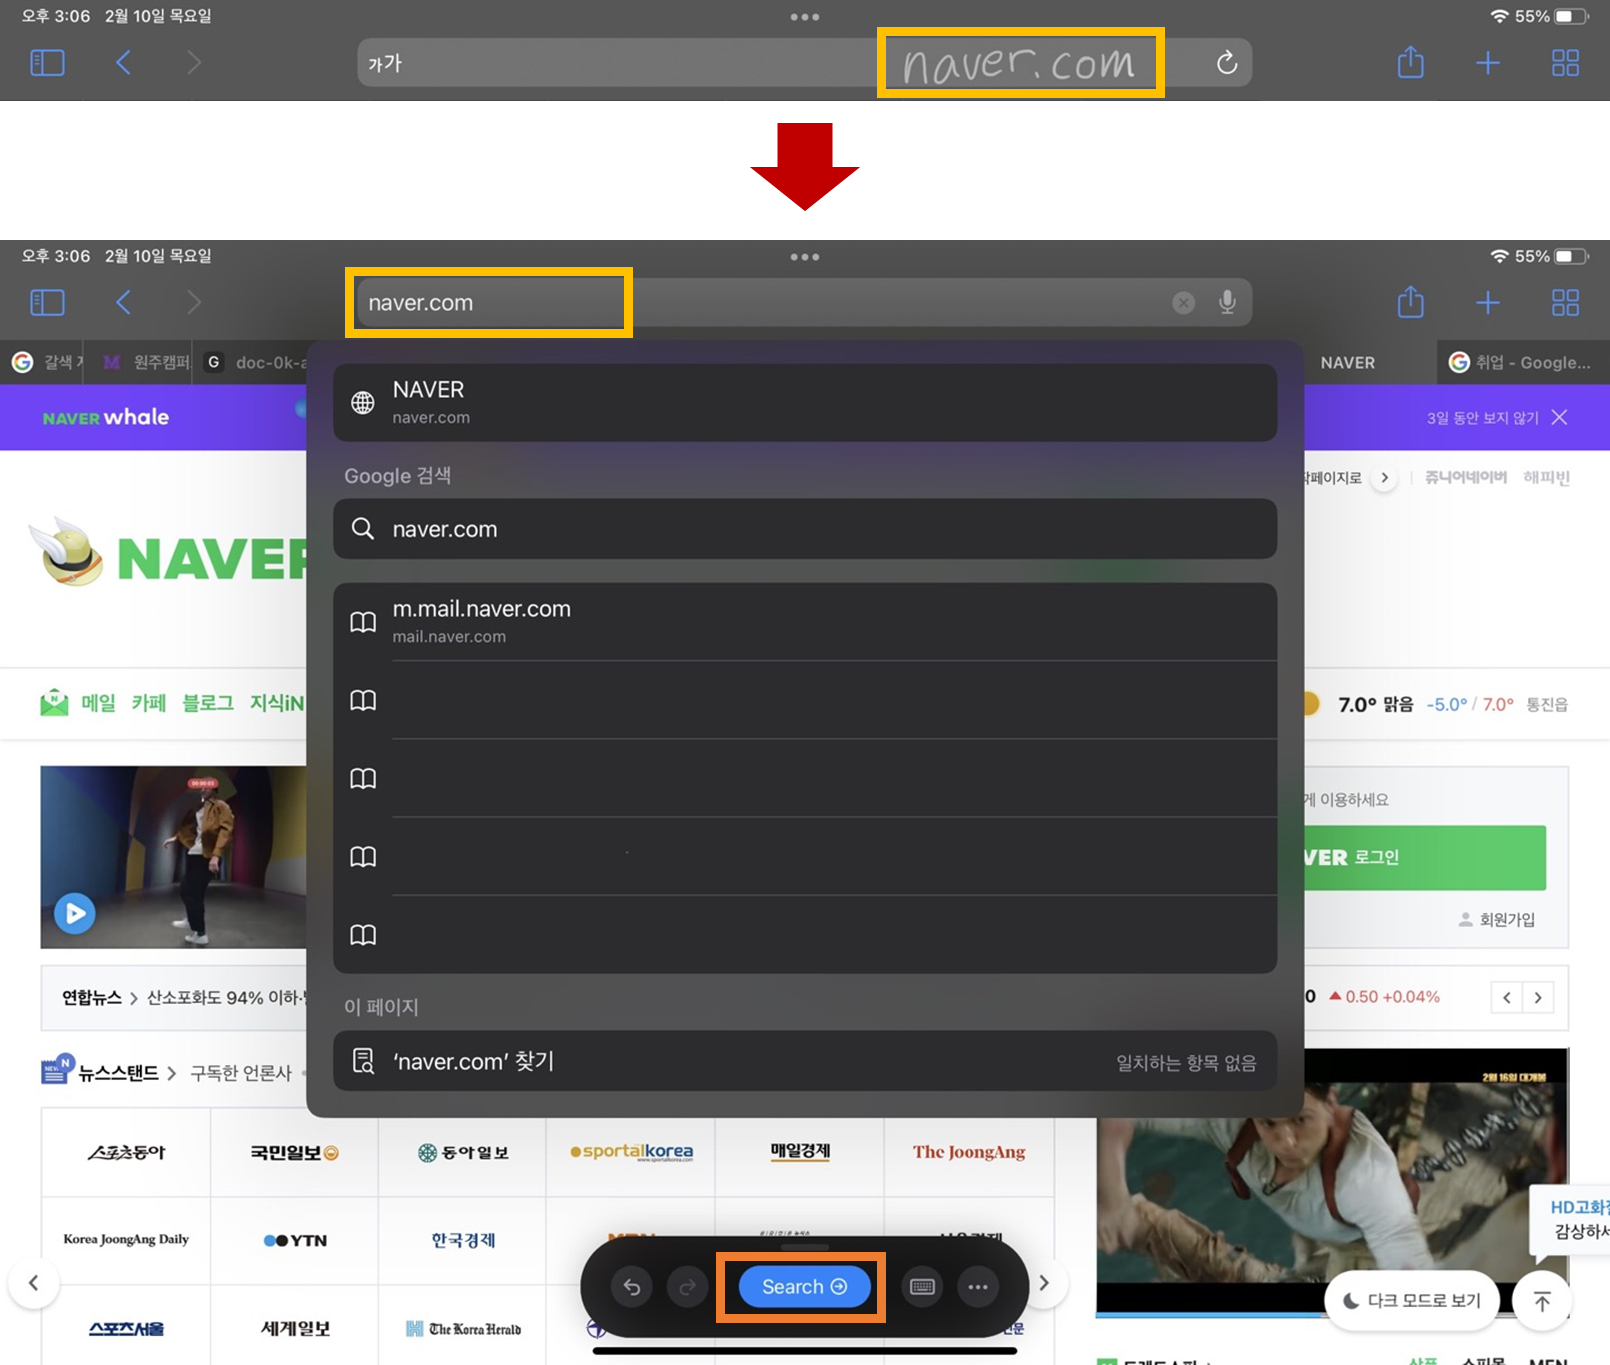
Task: Show previous press page with left arrow
Action: tap(34, 1283)
